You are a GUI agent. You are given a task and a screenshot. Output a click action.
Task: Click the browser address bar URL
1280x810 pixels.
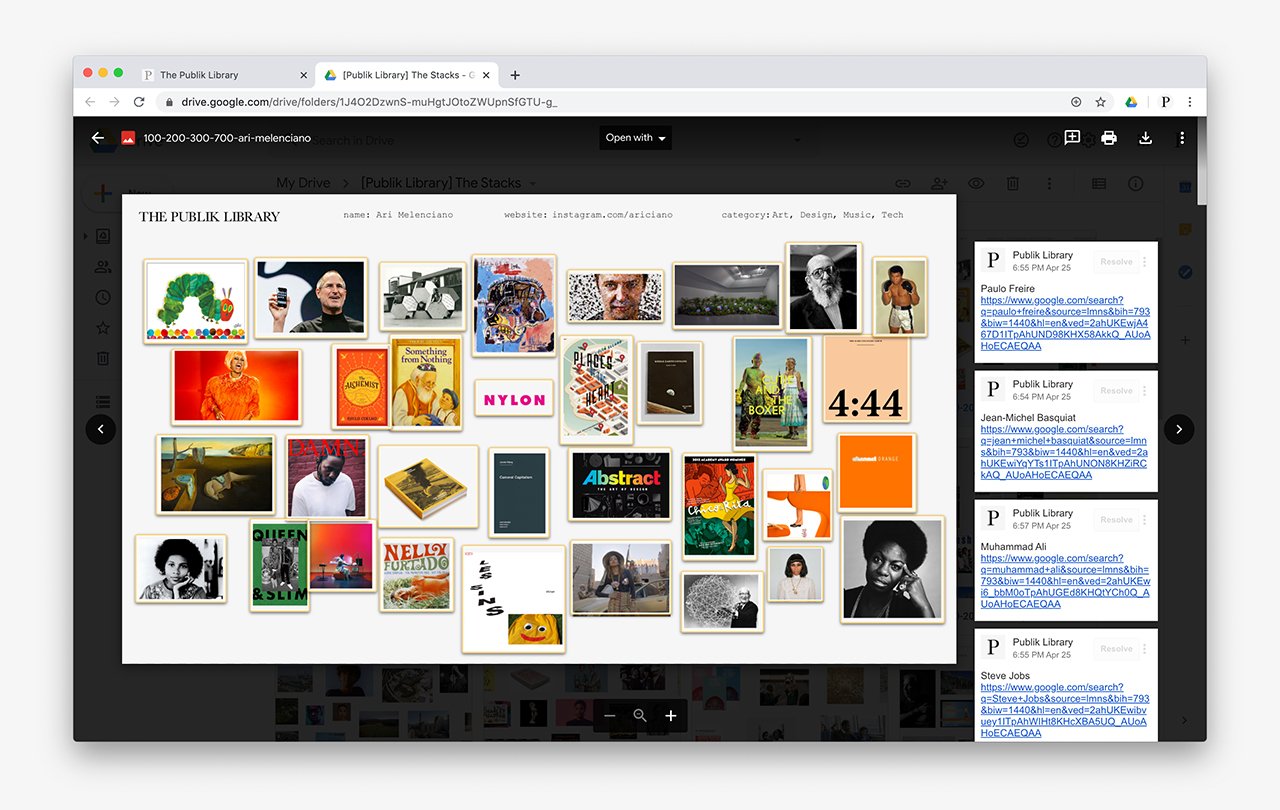tap(370, 102)
